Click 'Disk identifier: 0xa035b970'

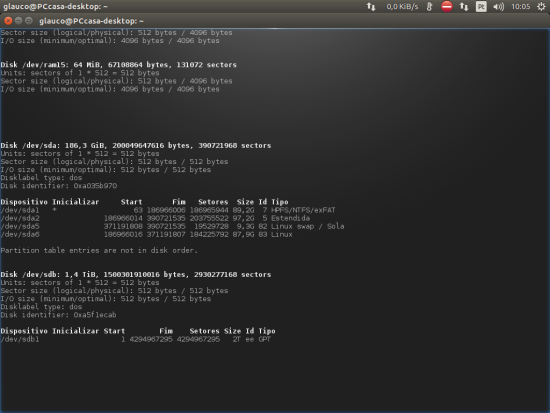coord(59,186)
